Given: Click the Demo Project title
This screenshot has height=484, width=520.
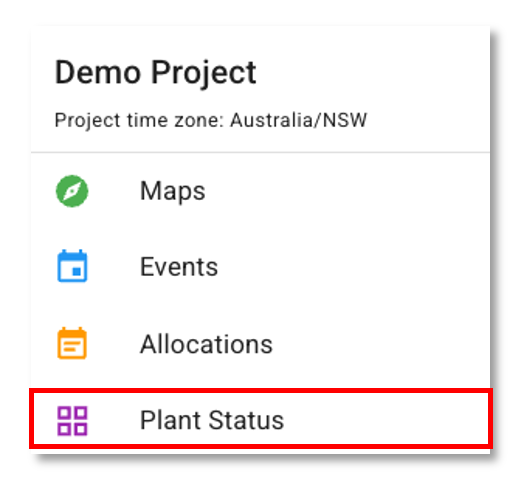Looking at the screenshot, I should [x=155, y=73].
